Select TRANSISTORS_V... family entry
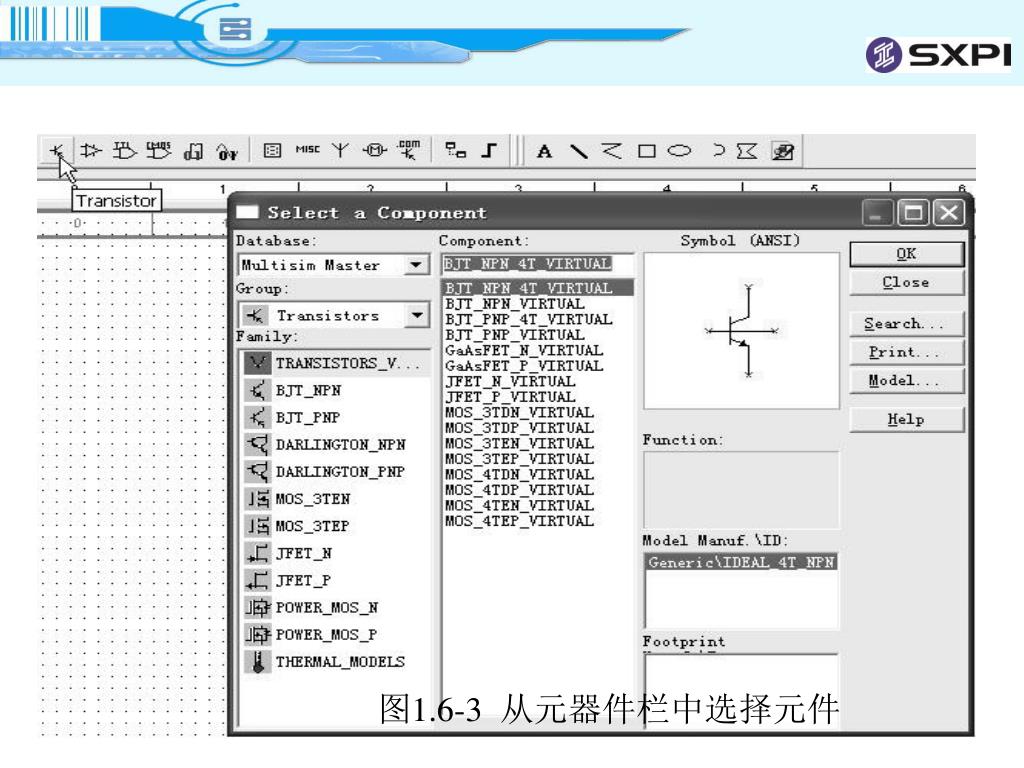 pos(335,363)
